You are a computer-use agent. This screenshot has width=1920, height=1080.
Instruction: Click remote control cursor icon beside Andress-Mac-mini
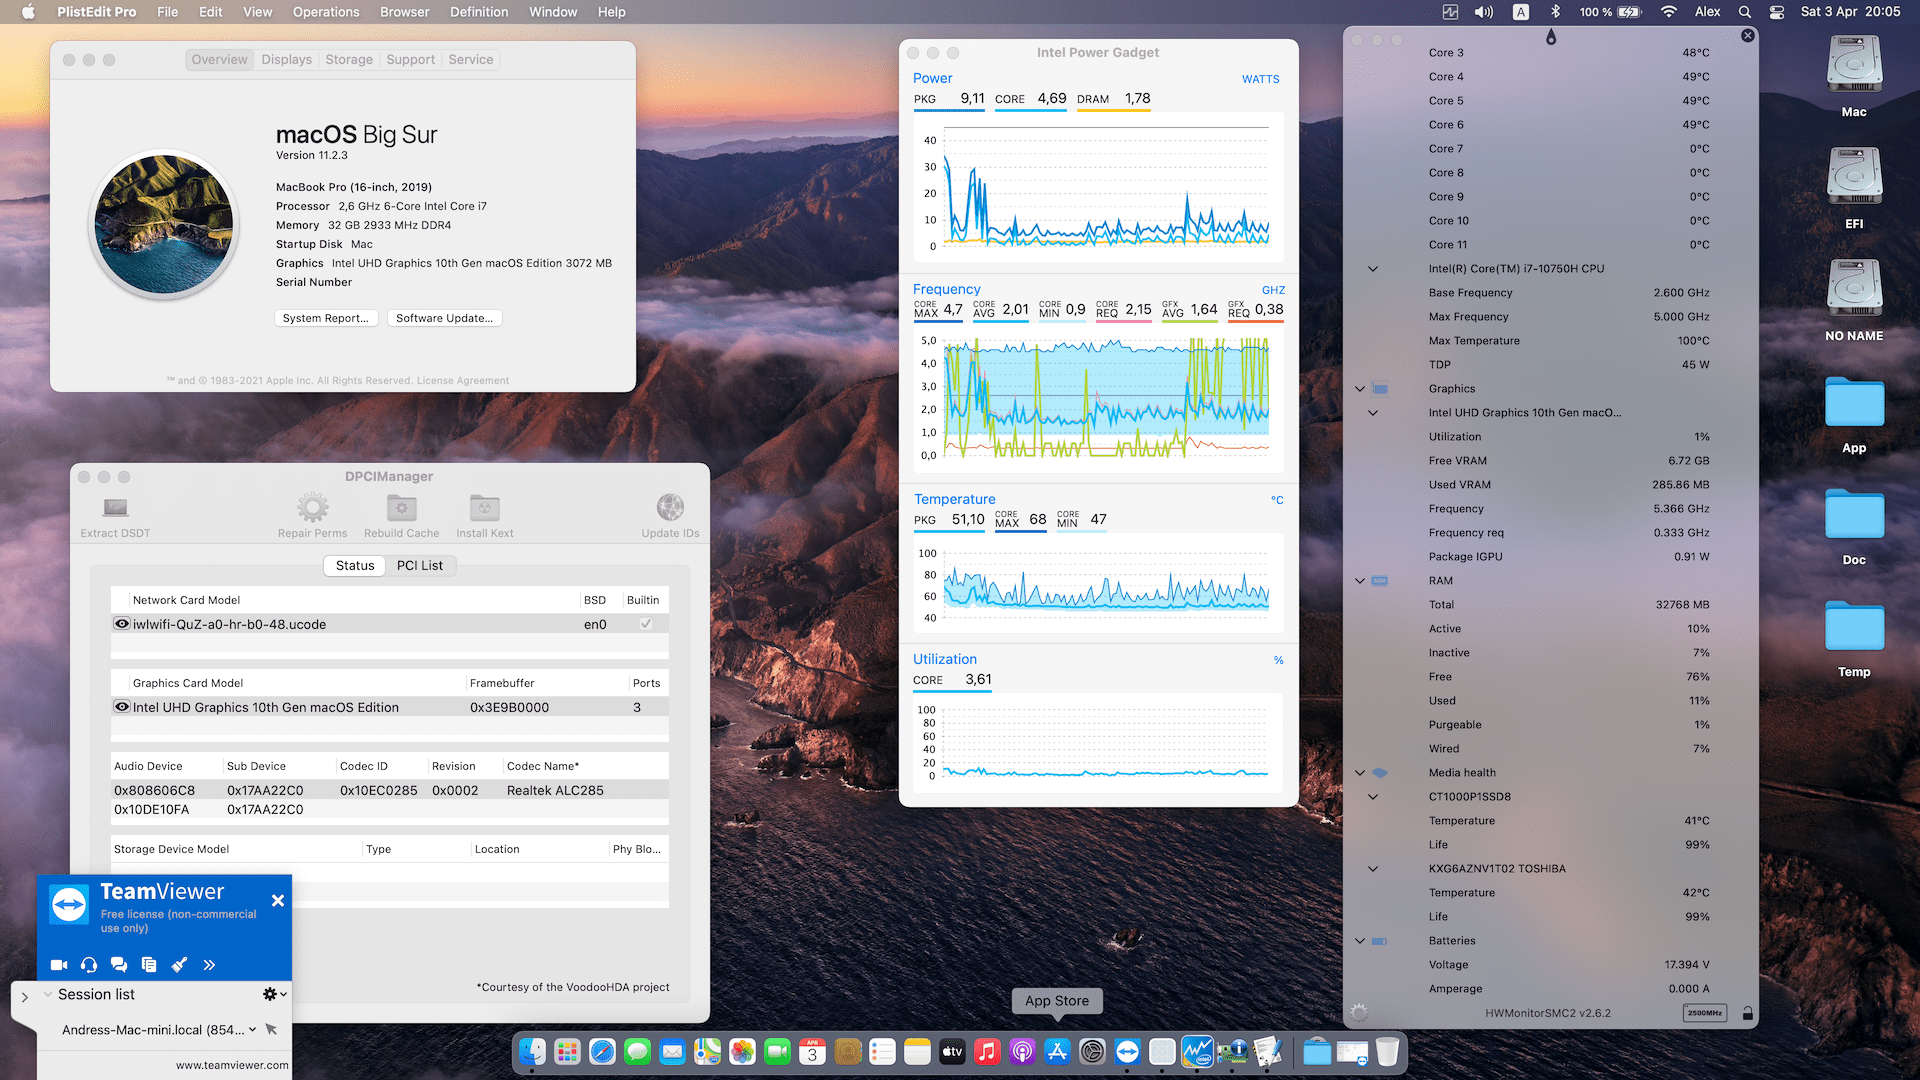coord(271,1029)
